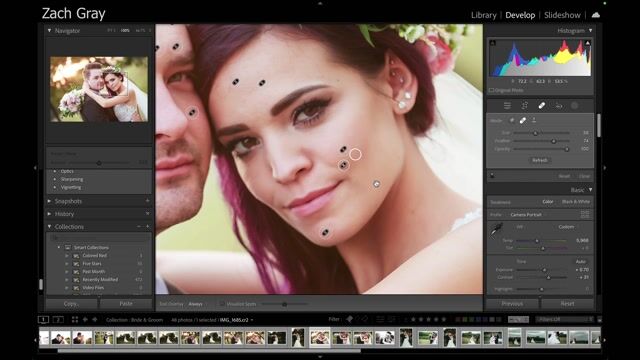Viewport: 640px width, 360px height.
Task: Choose the Clone stamp healing mode icon
Action: point(533,120)
